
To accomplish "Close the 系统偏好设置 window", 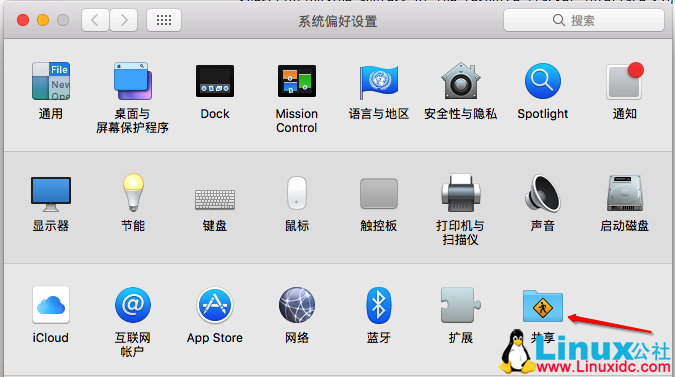I will 23,20.
